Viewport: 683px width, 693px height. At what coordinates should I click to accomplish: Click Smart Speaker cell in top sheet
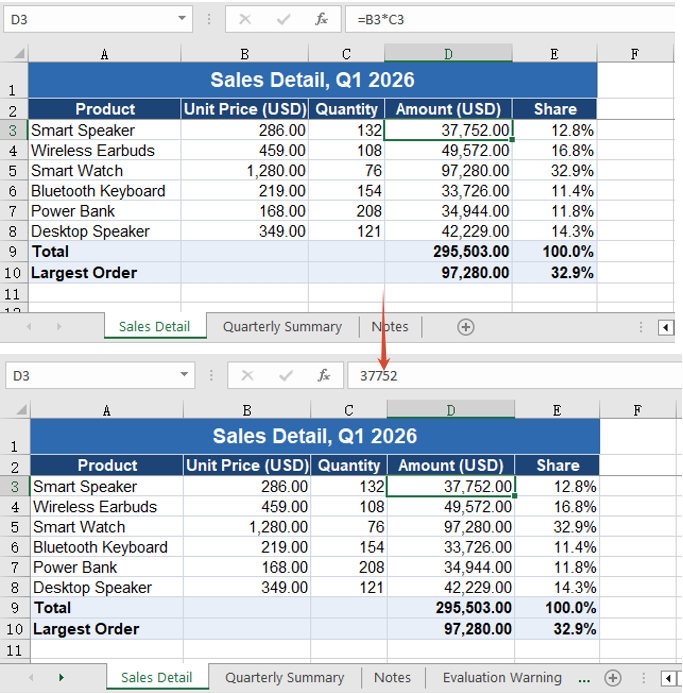click(x=104, y=130)
